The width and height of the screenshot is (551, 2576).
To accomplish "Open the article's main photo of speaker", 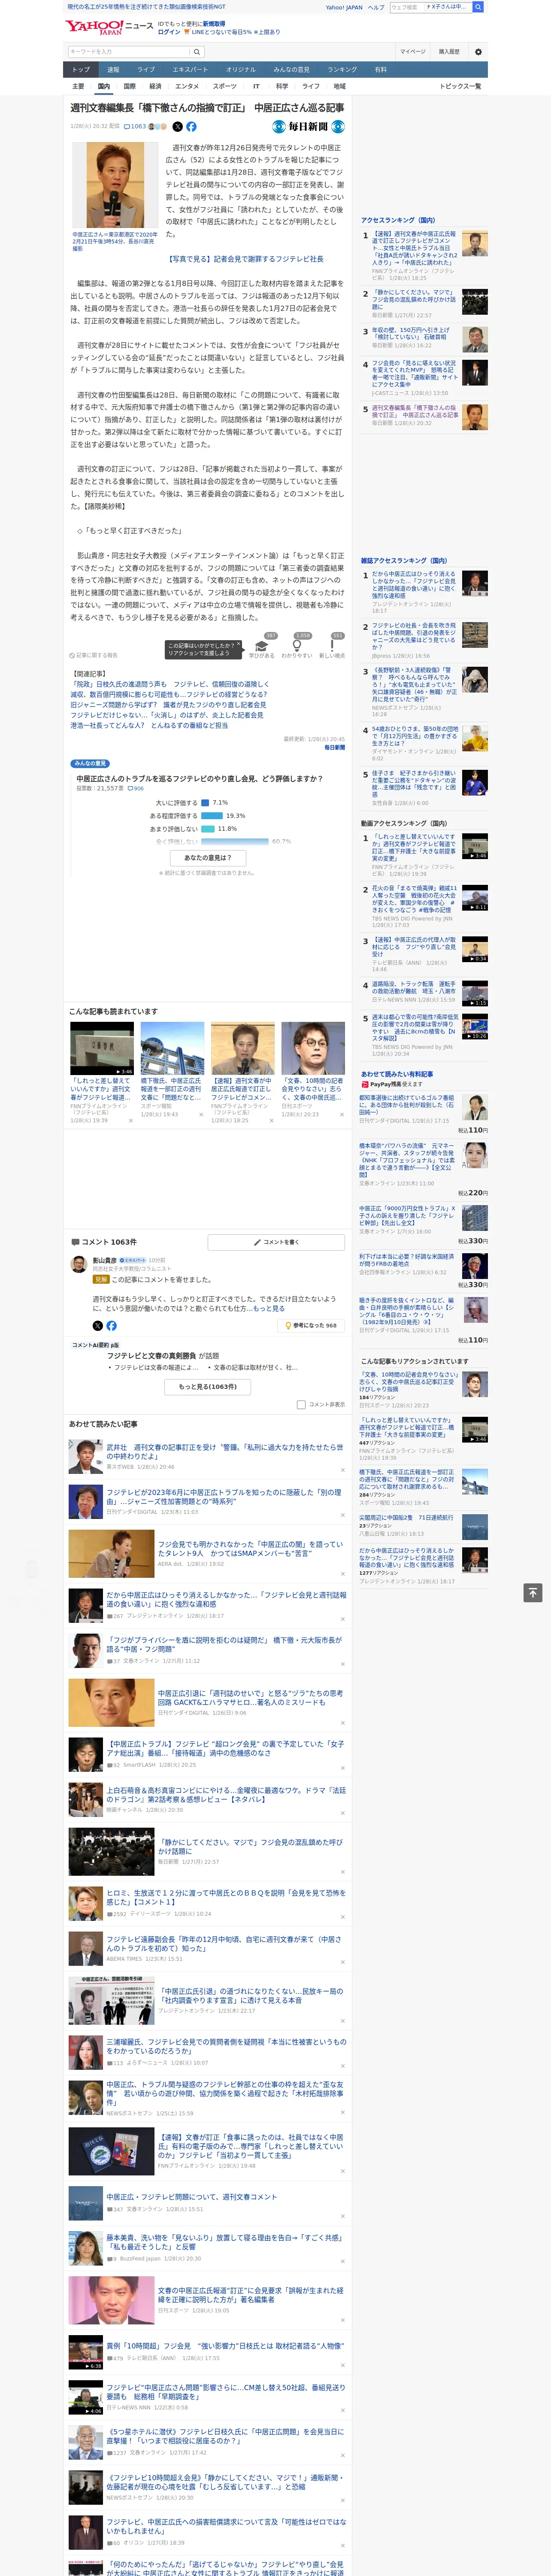I will pyautogui.click(x=115, y=185).
